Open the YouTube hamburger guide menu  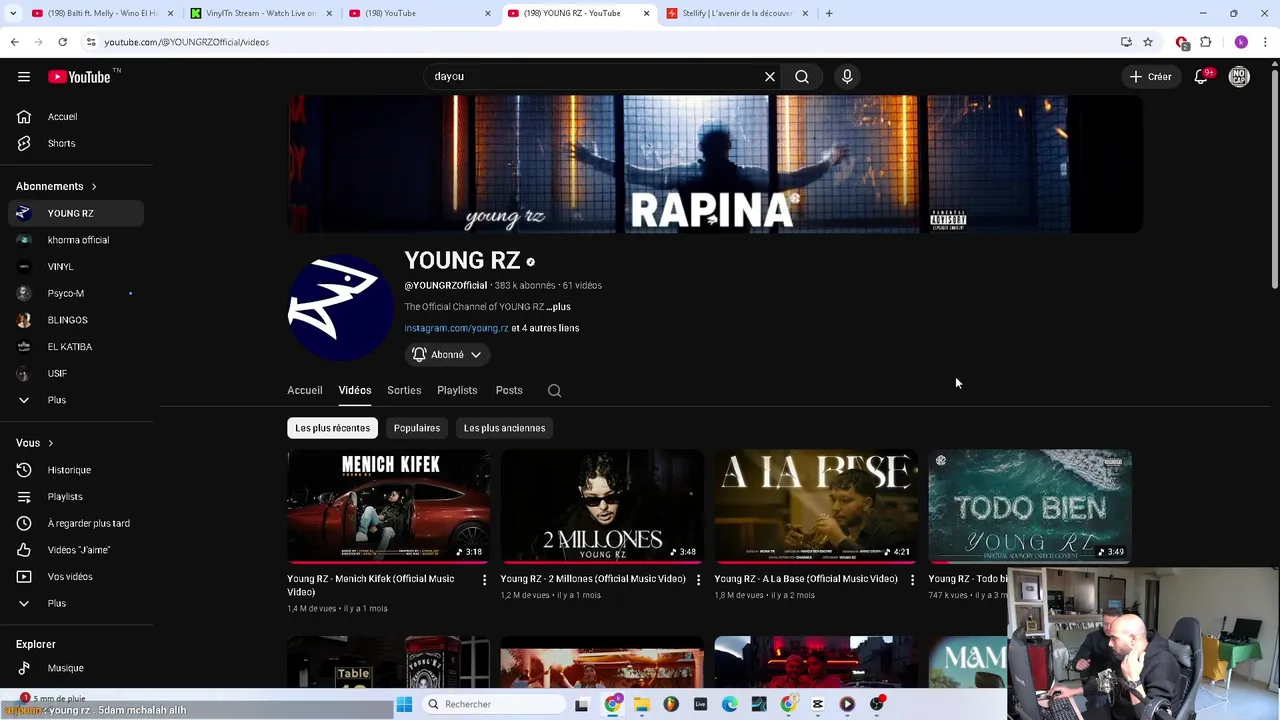click(x=24, y=77)
